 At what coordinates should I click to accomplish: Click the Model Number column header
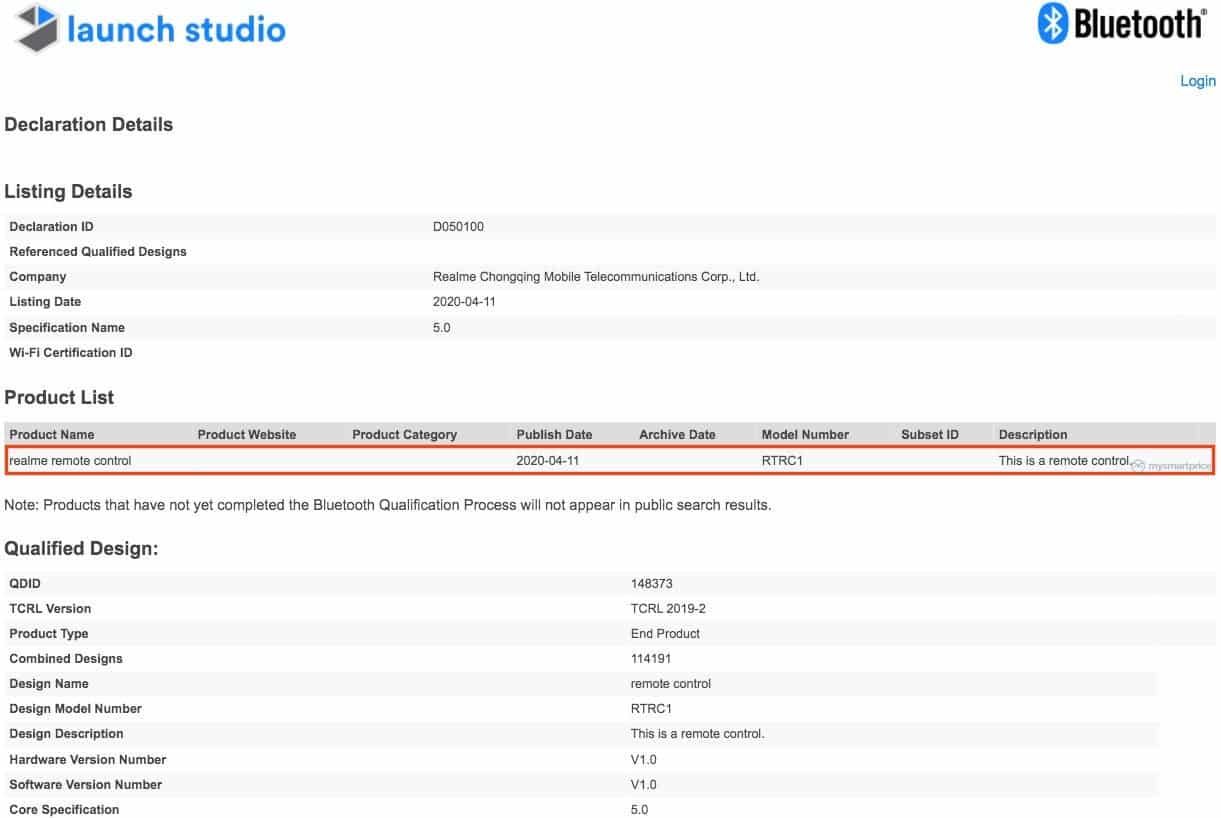(805, 435)
